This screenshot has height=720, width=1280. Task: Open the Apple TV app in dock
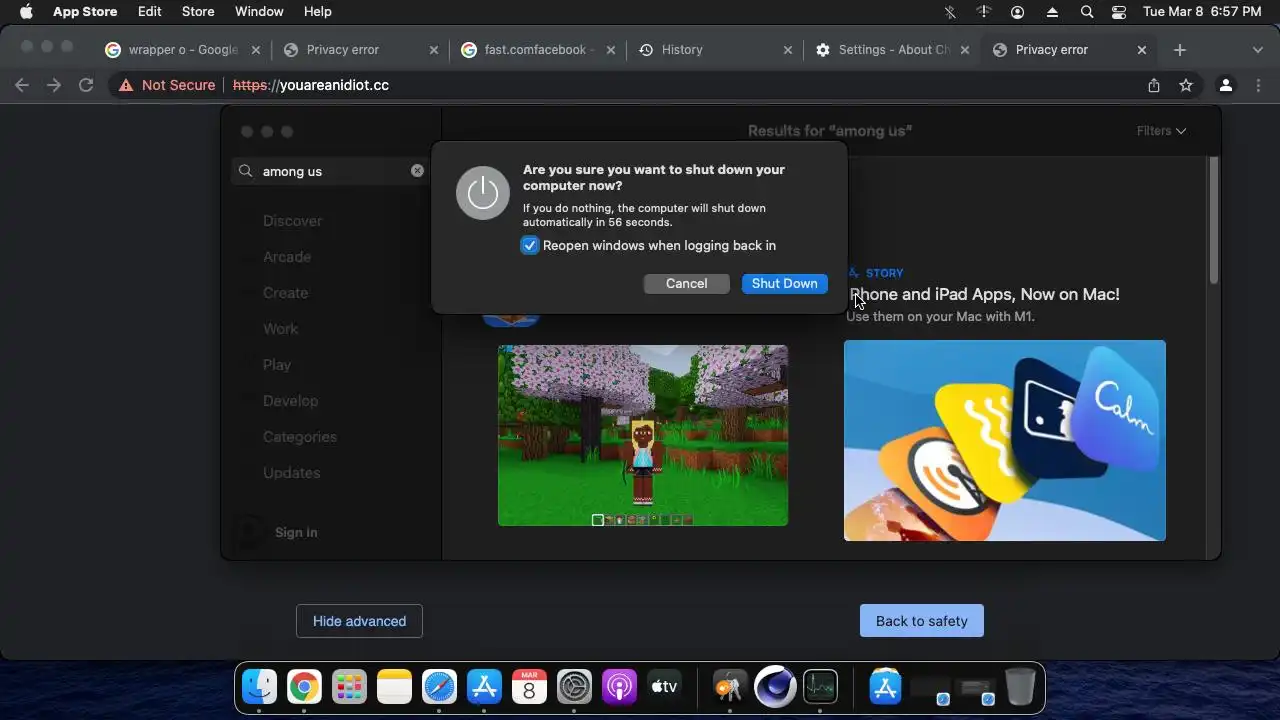point(665,687)
